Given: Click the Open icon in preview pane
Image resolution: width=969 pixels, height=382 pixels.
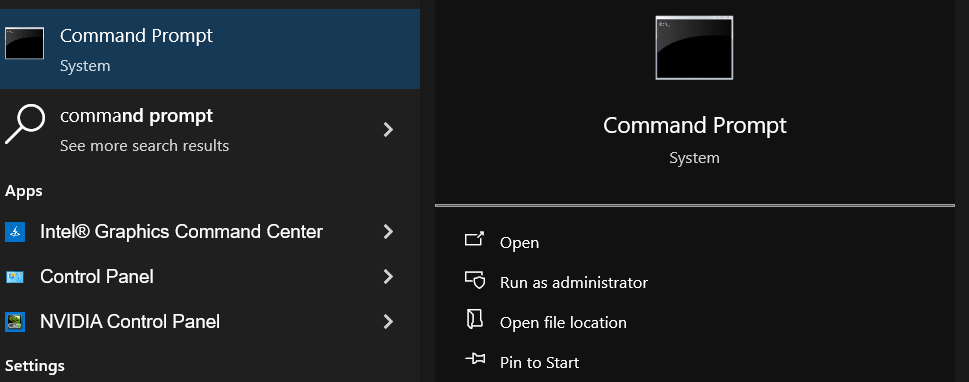Looking at the screenshot, I should tap(475, 239).
